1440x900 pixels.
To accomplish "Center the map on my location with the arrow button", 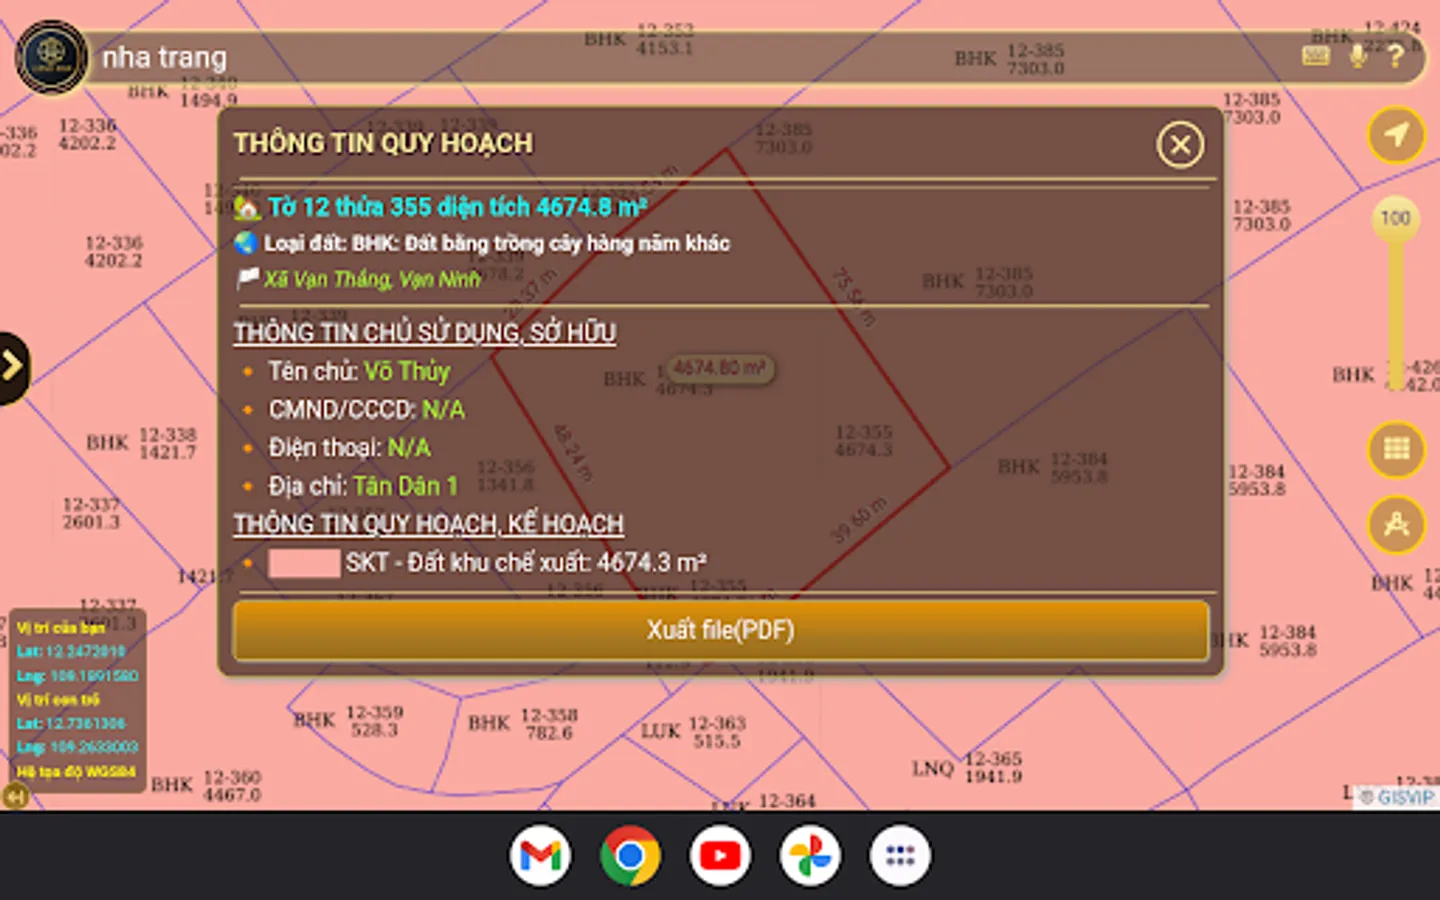I will 1396,134.
